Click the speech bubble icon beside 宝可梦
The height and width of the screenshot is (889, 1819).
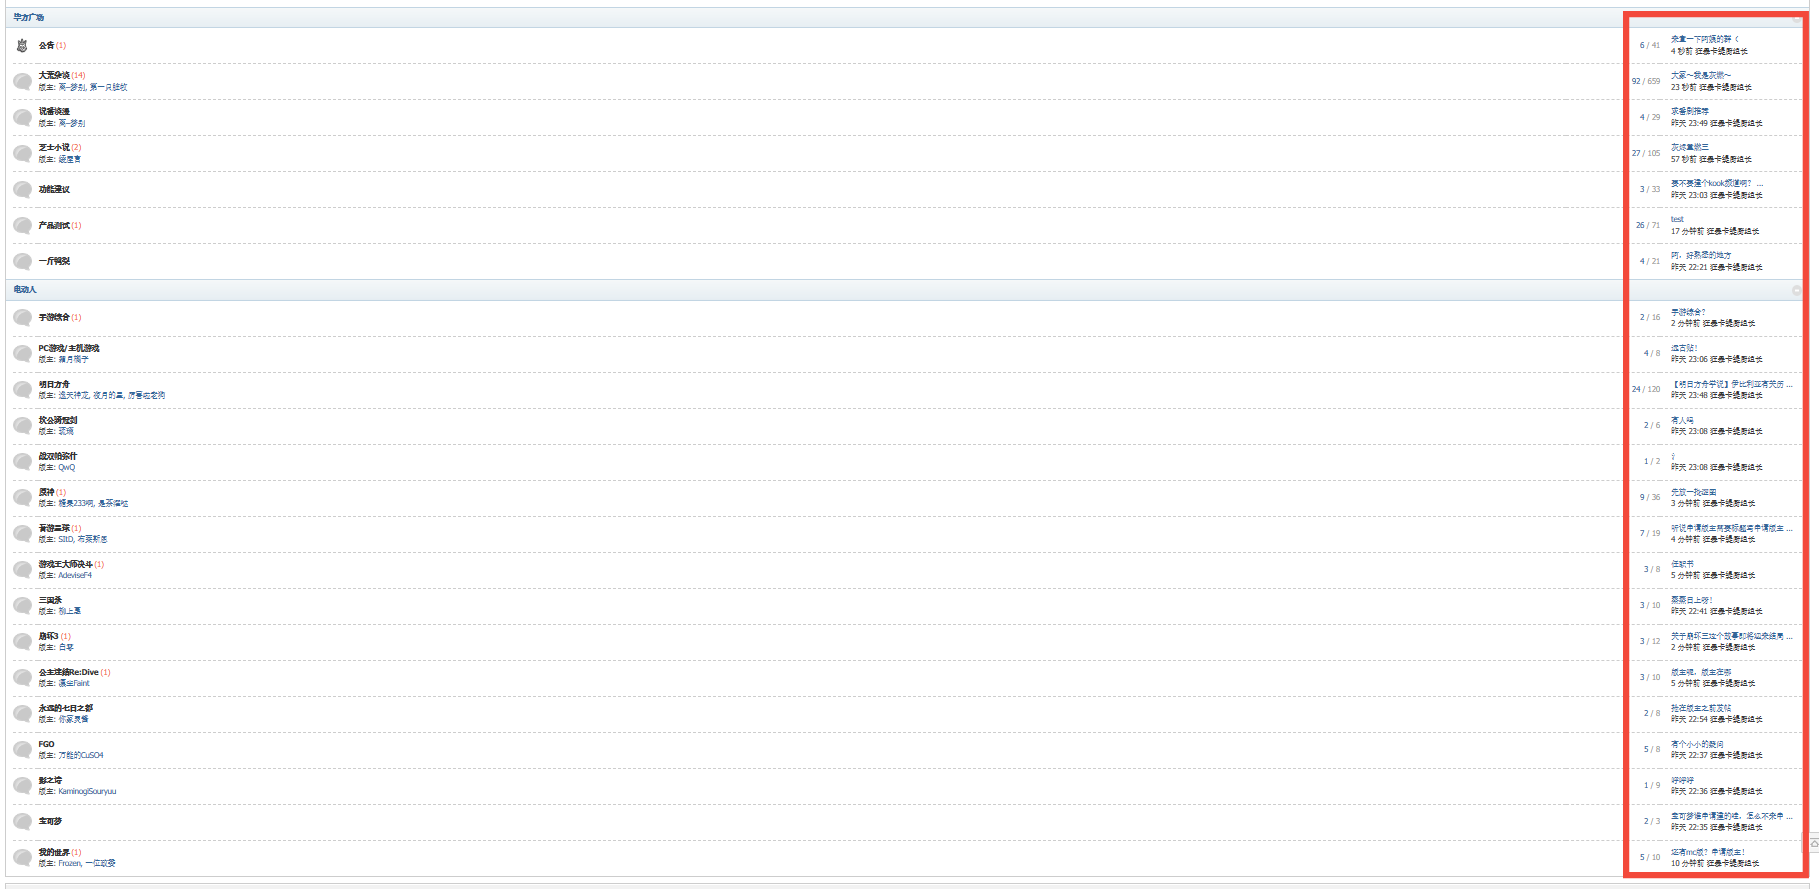(x=22, y=822)
